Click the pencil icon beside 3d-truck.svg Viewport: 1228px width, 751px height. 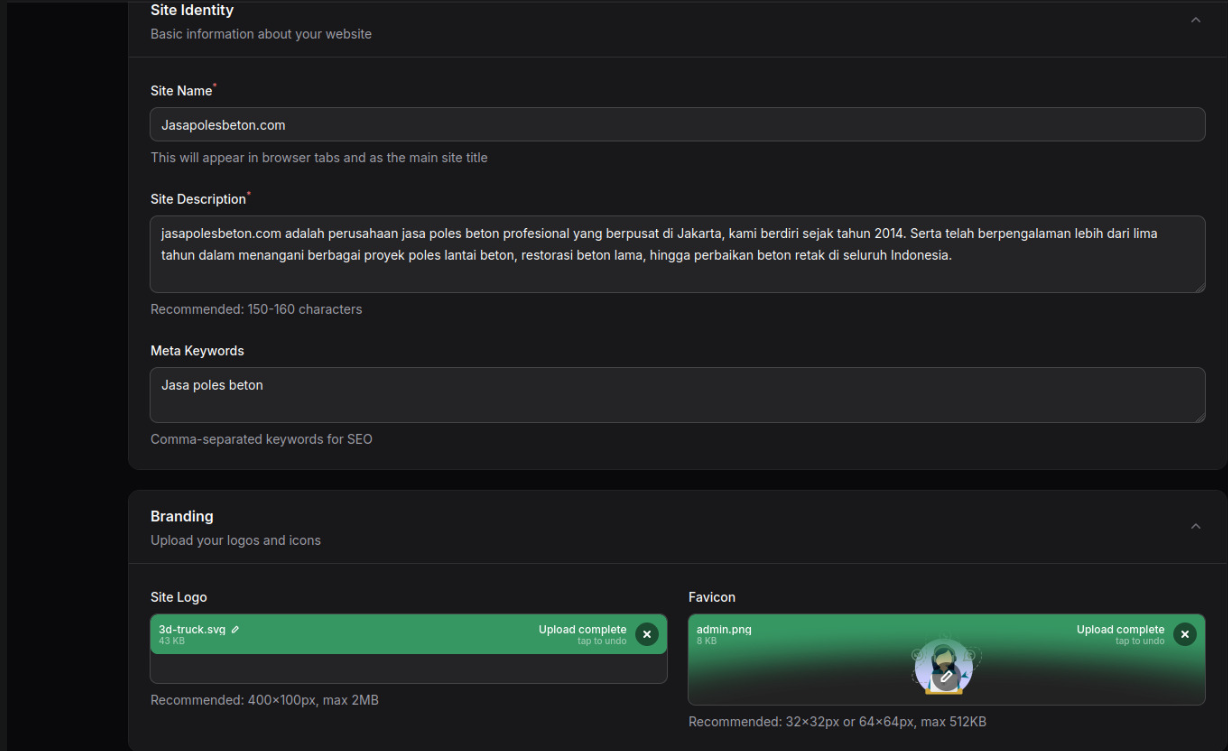point(235,629)
